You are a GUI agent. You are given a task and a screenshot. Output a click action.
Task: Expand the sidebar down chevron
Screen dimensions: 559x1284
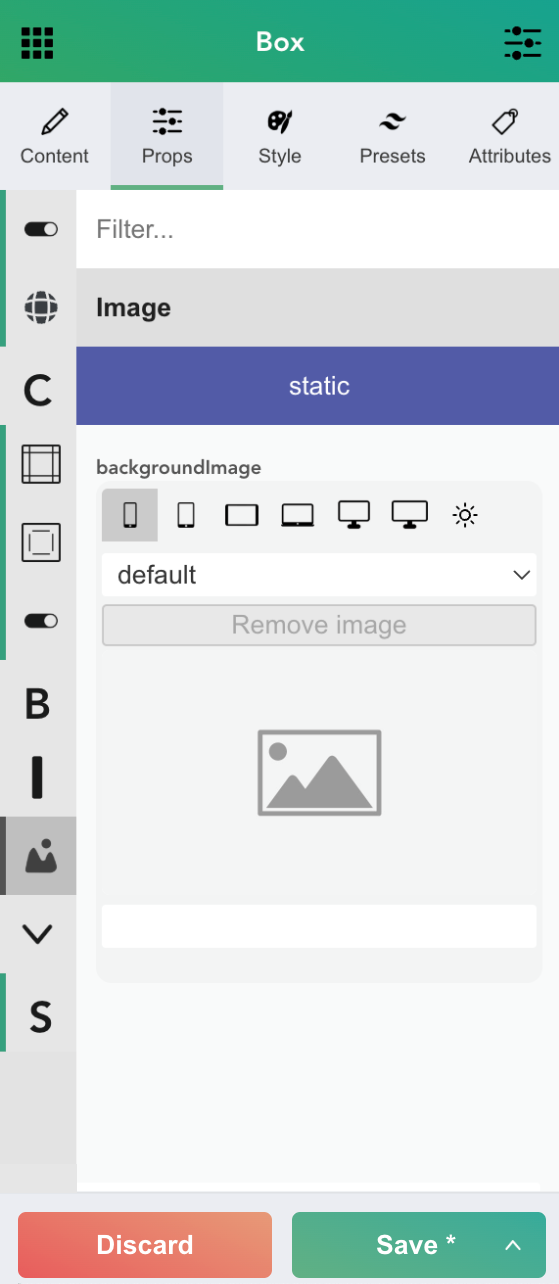[x=37, y=934]
